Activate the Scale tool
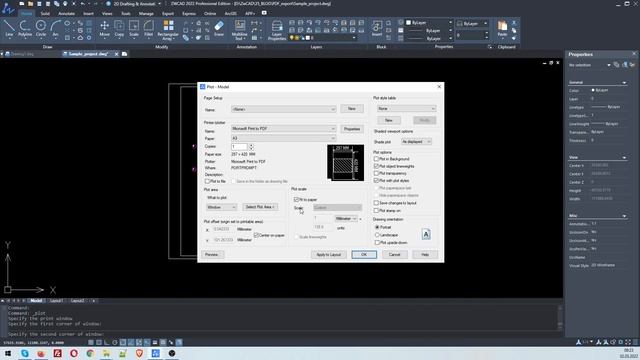 coord(134,29)
